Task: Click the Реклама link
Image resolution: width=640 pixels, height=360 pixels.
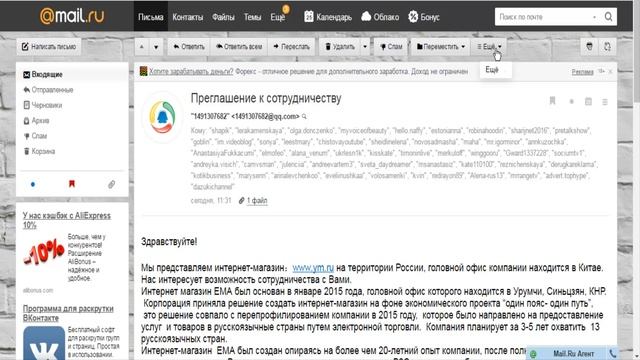Action: click(x=582, y=72)
